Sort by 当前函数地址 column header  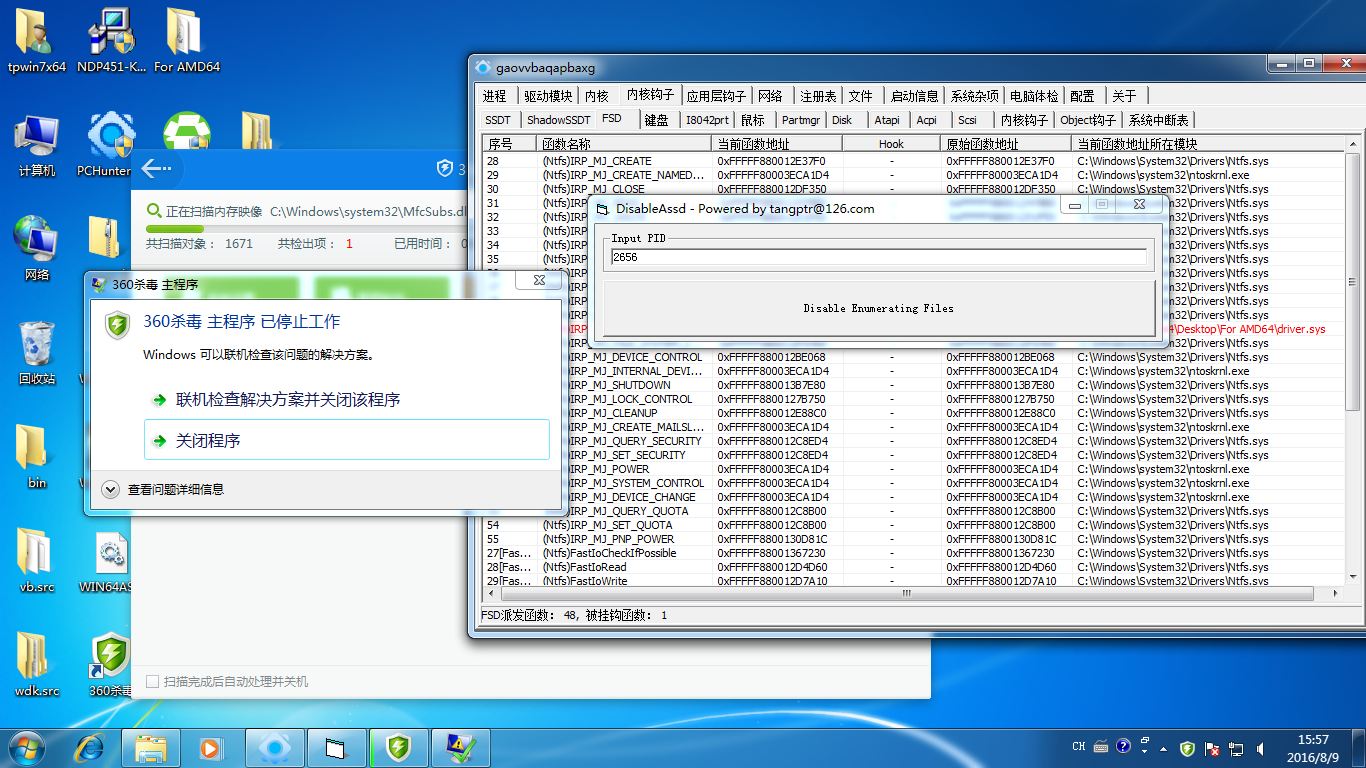(x=776, y=144)
